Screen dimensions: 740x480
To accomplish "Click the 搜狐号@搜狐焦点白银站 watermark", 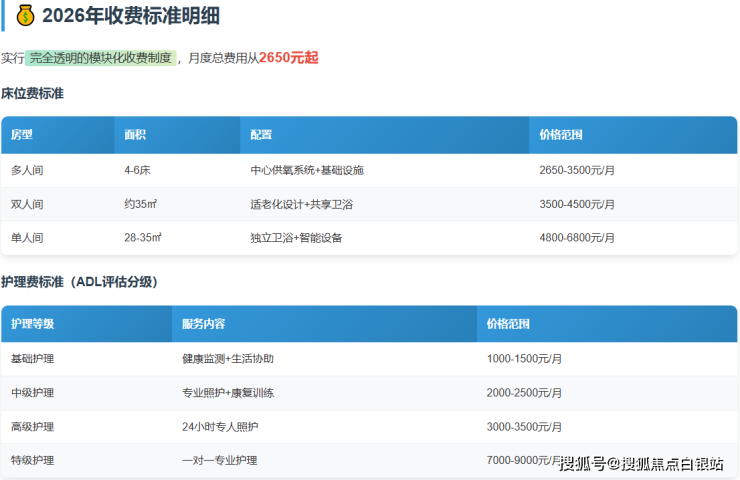I will (x=641, y=463).
